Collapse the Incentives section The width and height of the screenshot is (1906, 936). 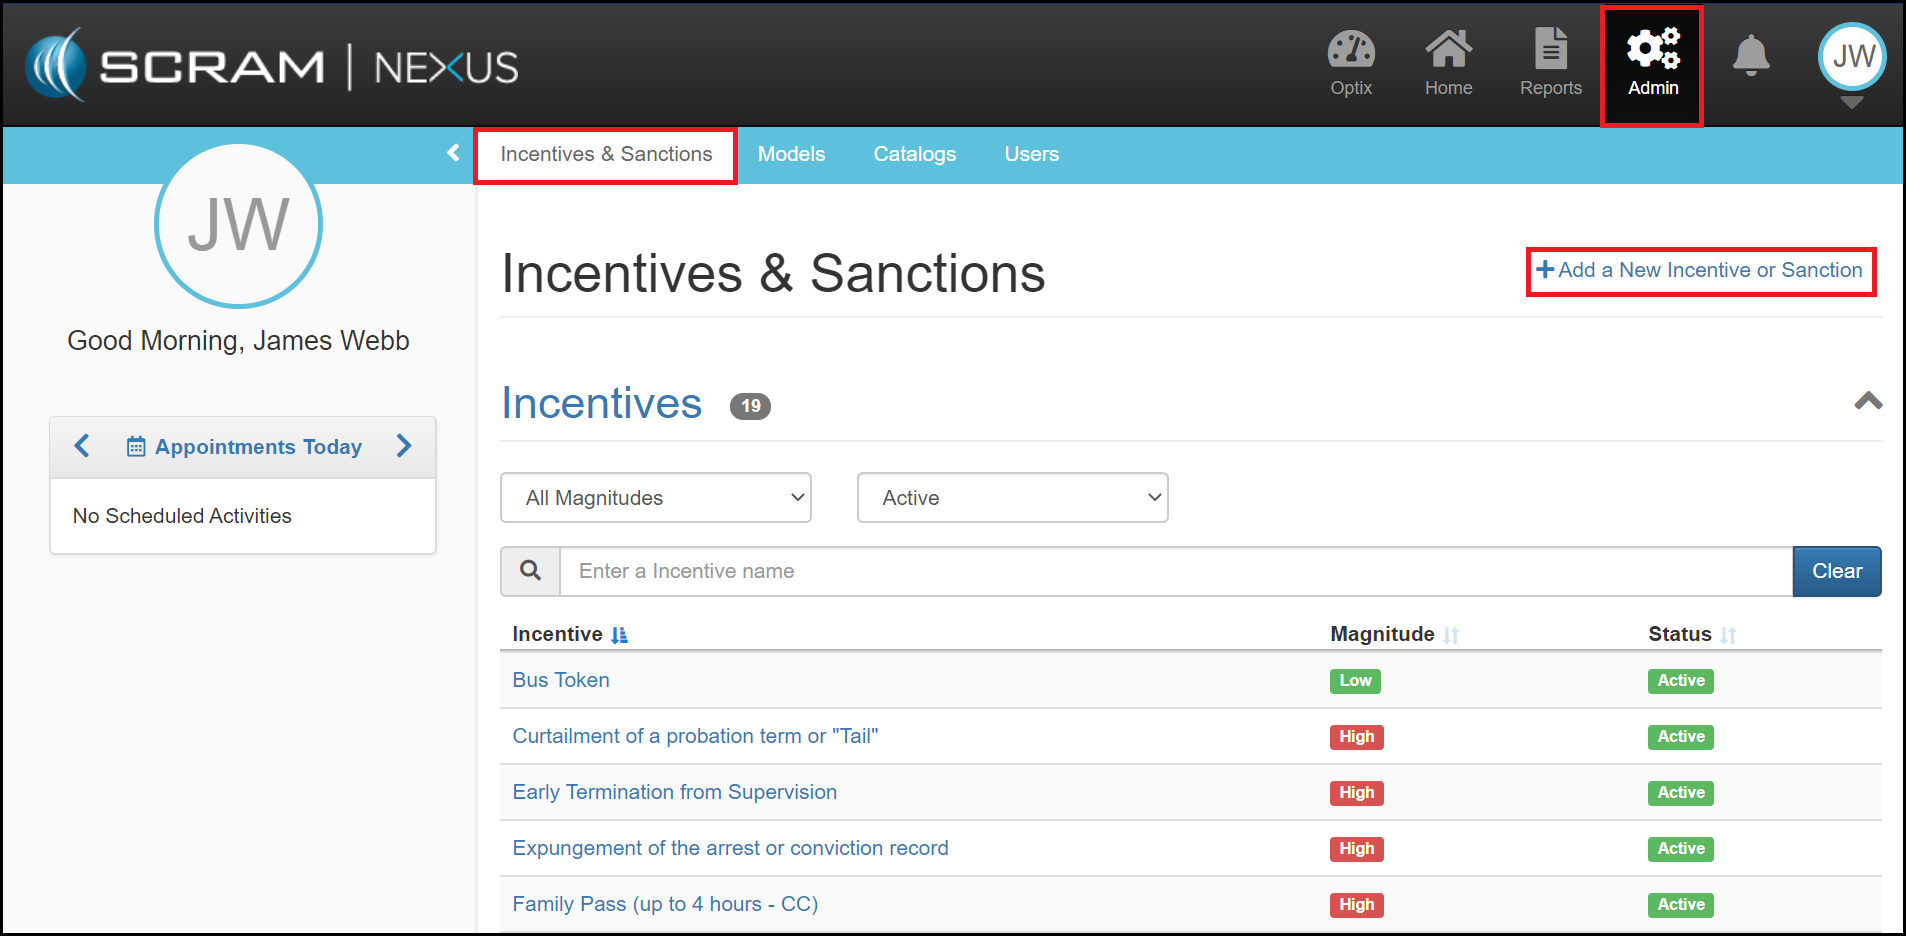click(1868, 402)
